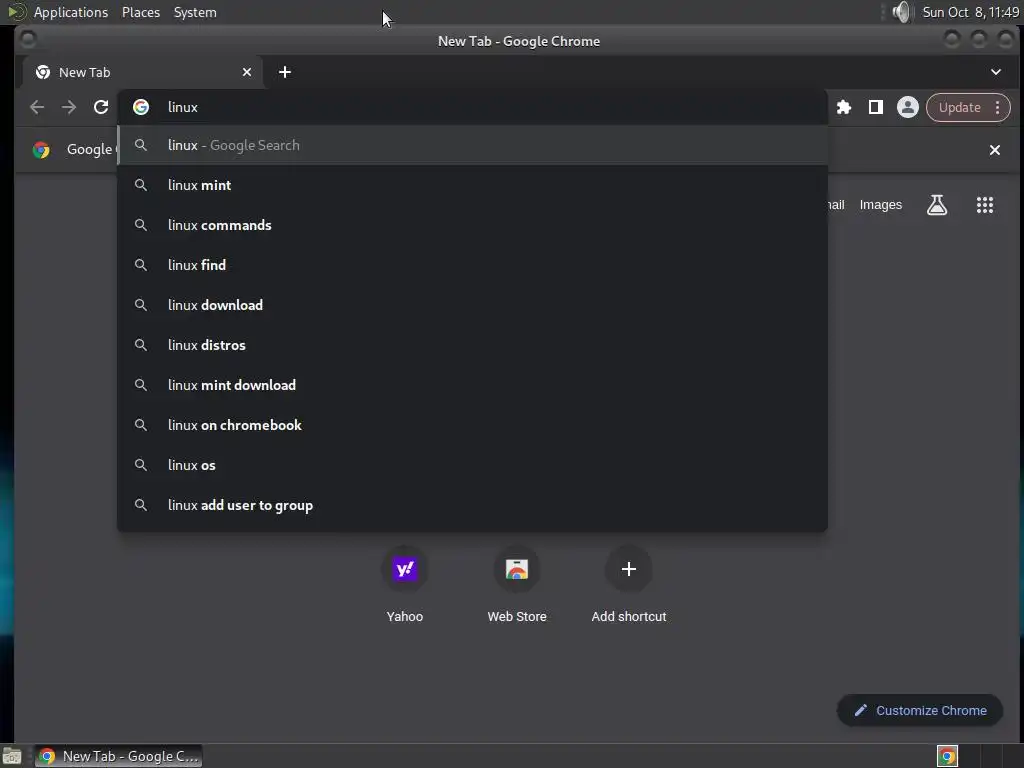
Task: Expand the tab search chevron
Action: 995,72
